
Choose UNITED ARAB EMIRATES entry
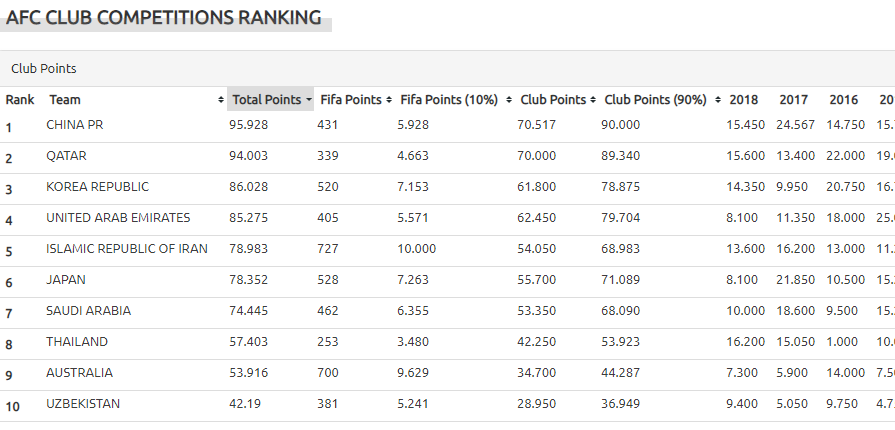[x=118, y=218]
